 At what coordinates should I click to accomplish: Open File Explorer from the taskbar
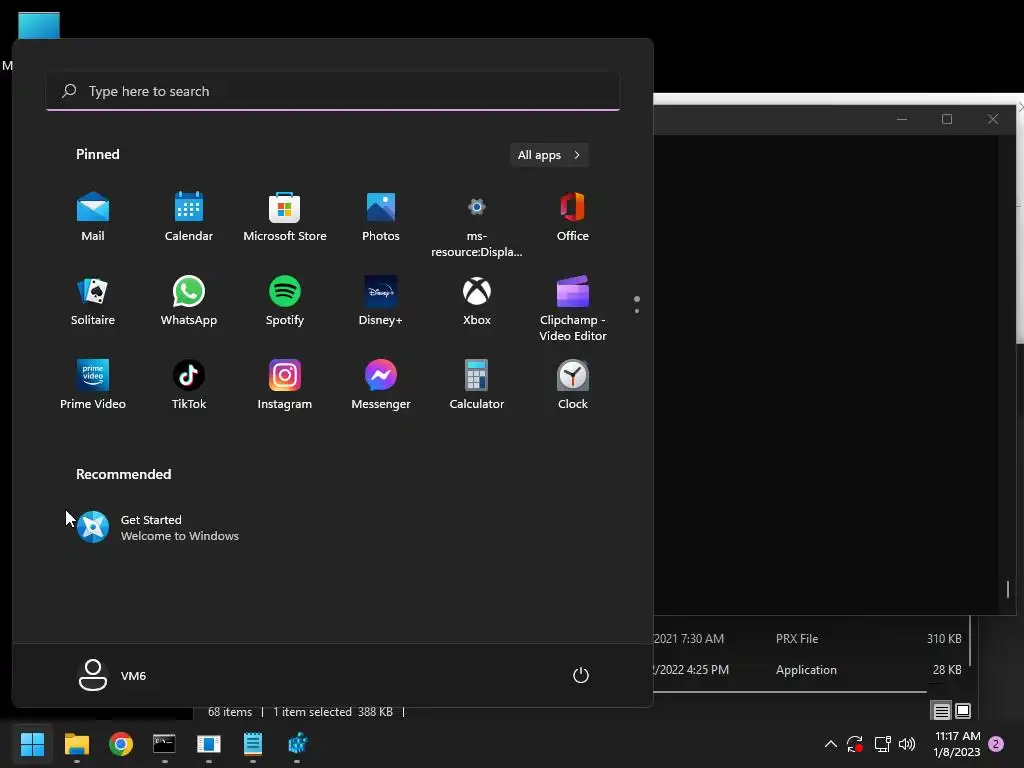(x=76, y=744)
